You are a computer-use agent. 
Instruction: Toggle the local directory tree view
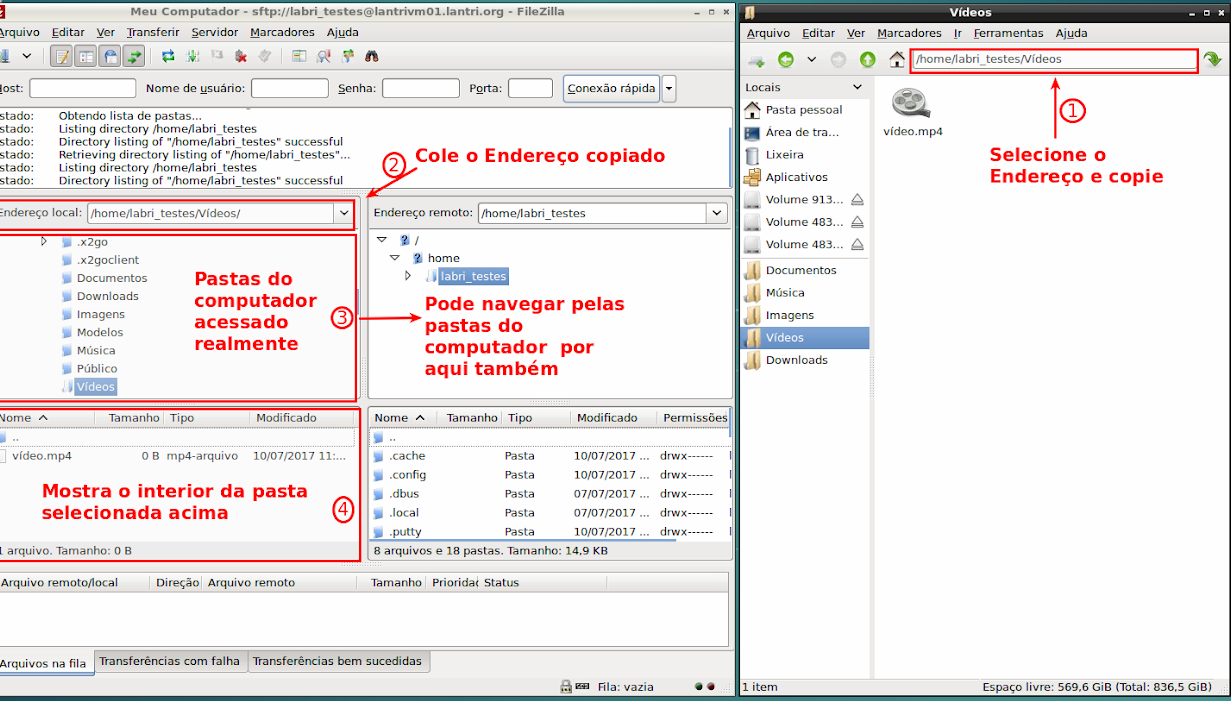85,57
